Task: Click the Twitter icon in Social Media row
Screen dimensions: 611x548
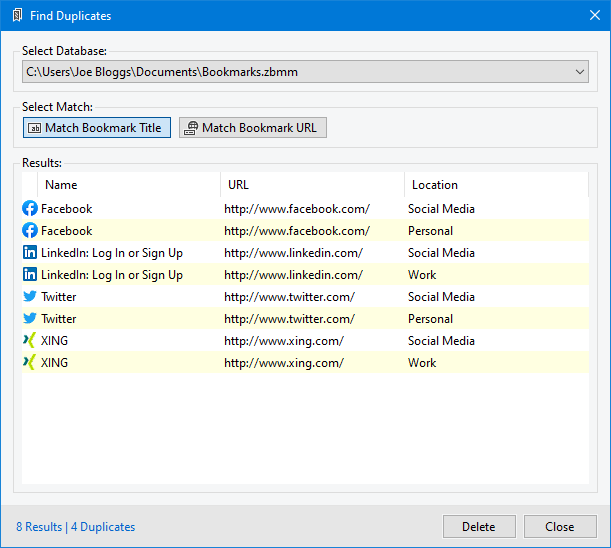Action: click(x=30, y=297)
